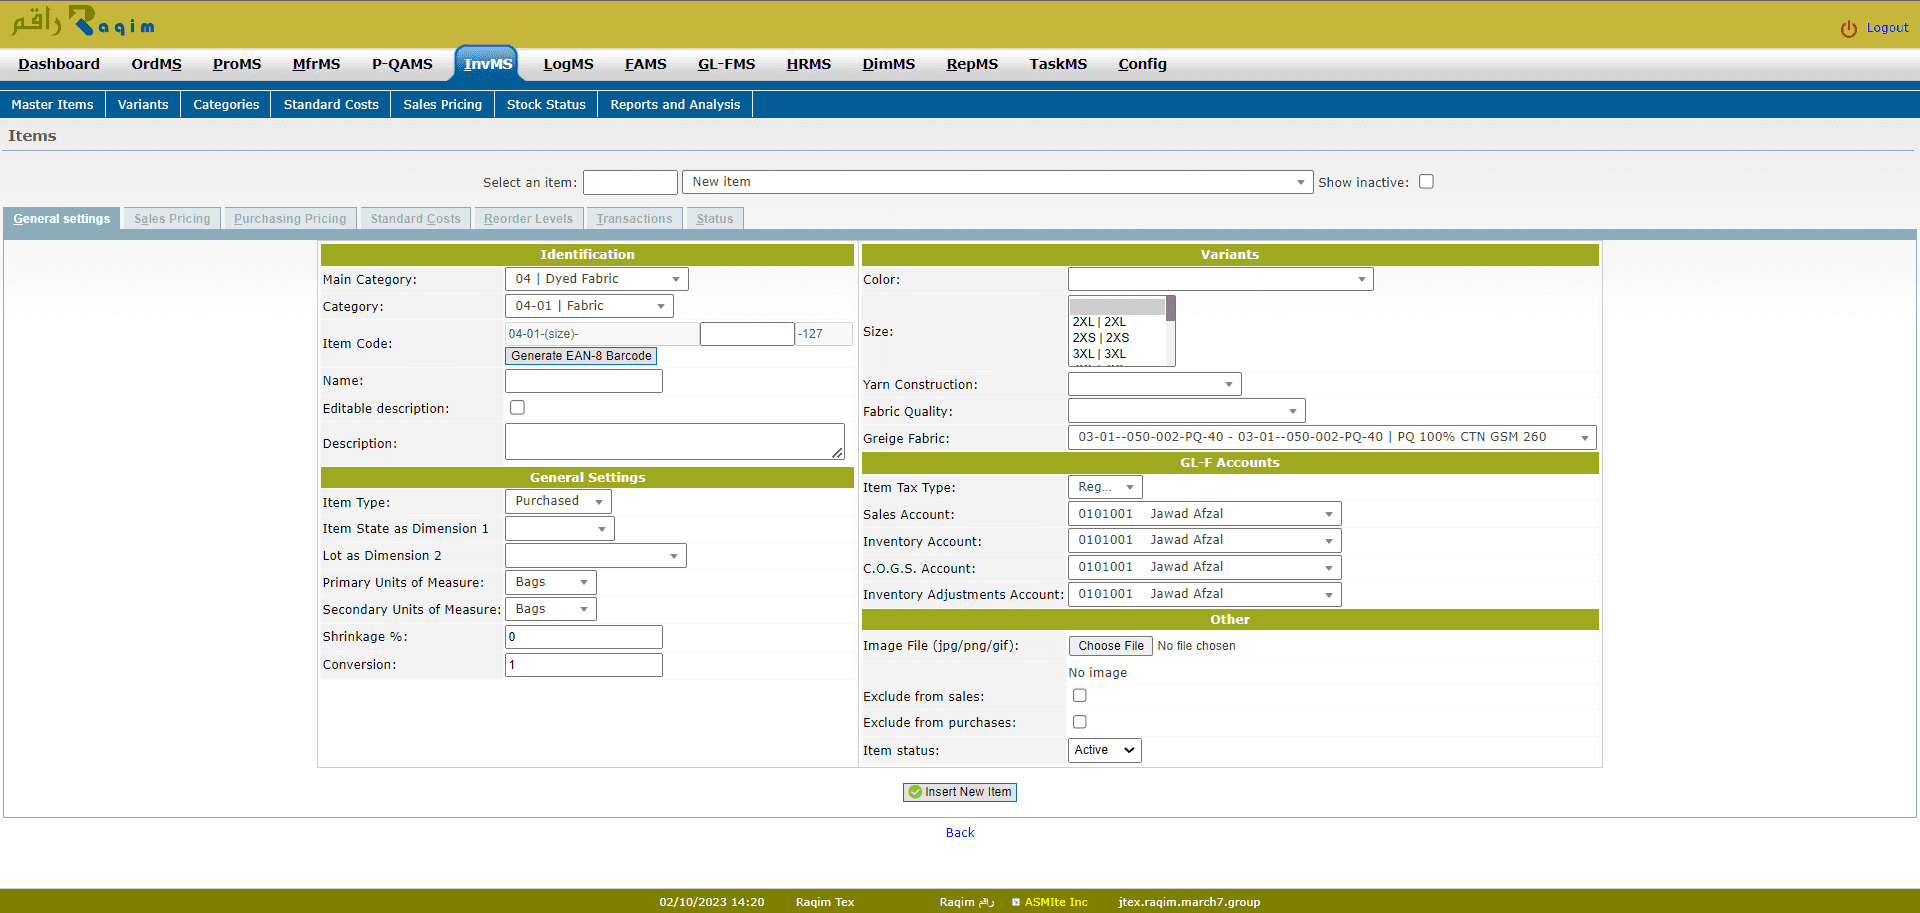Click the Insert New Item button
This screenshot has width=1920, height=913.
tap(960, 792)
